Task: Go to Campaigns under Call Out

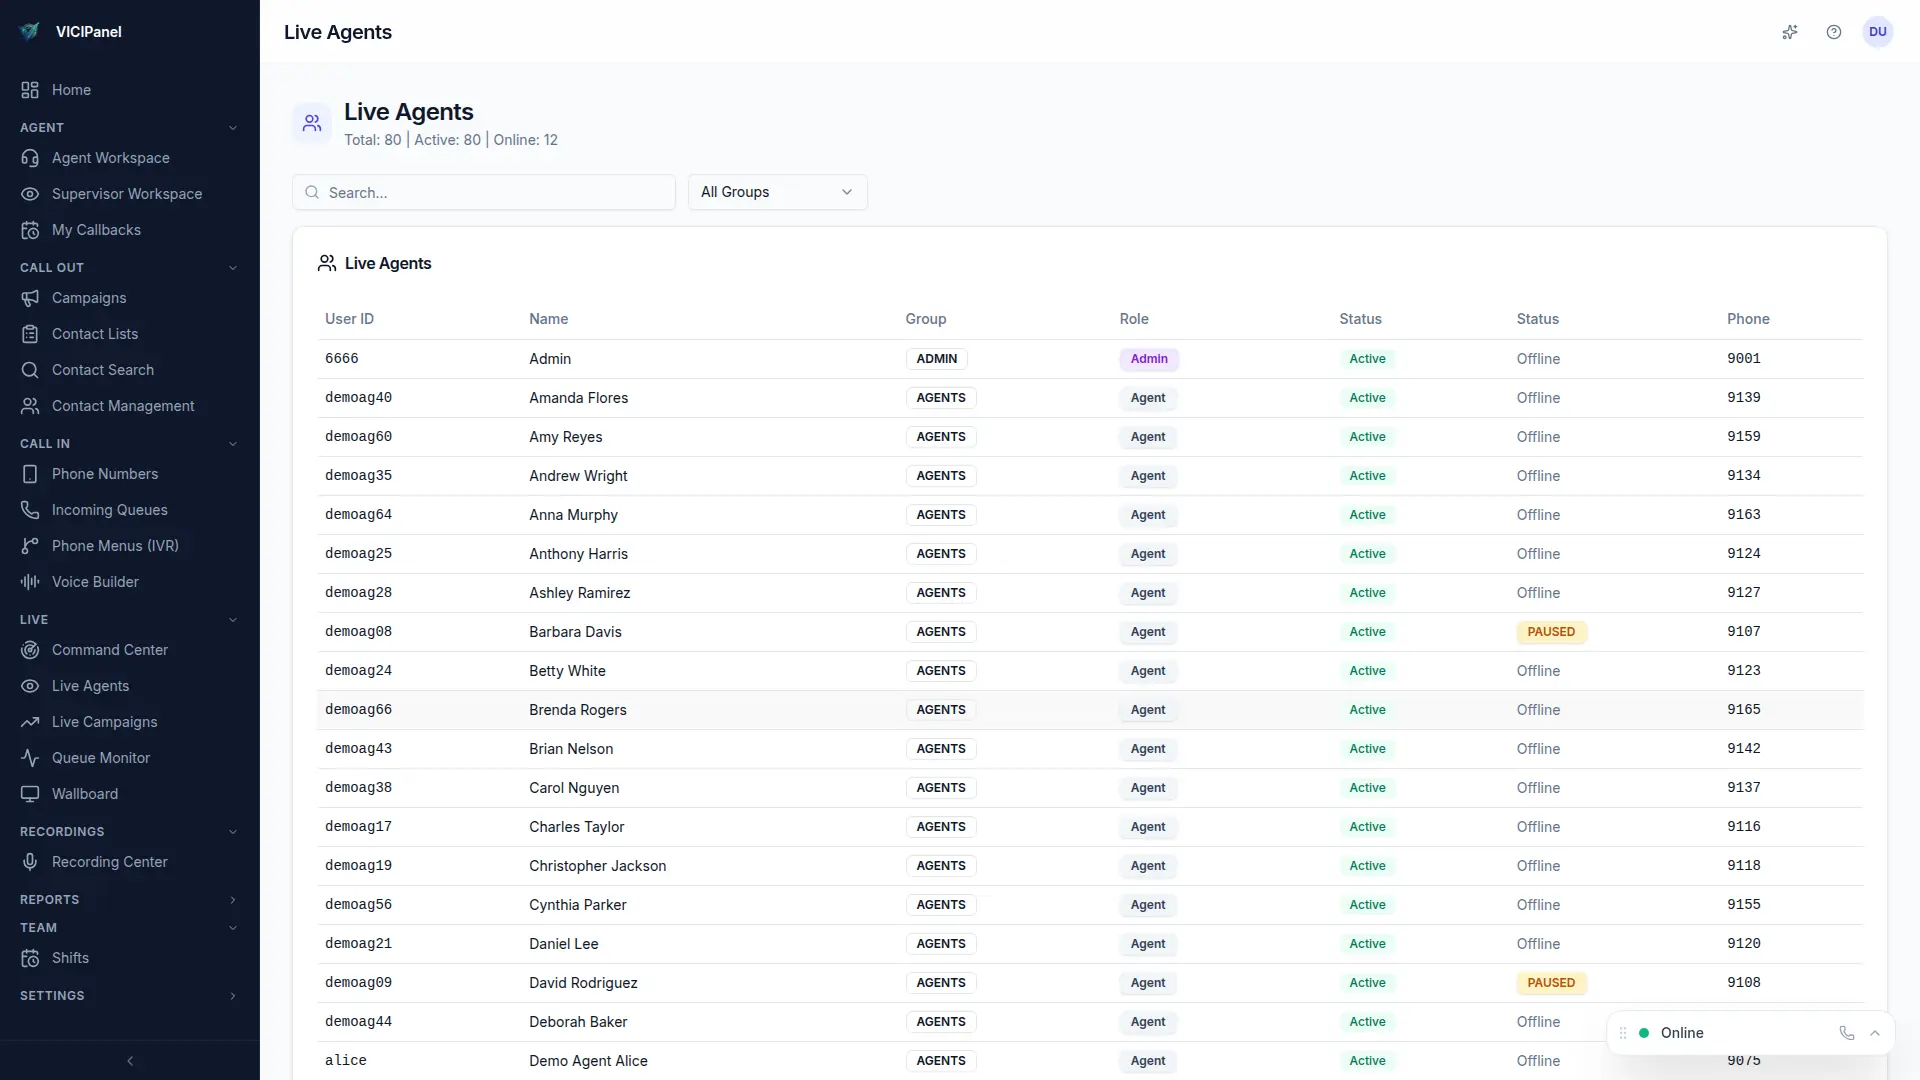Action: pos(88,298)
